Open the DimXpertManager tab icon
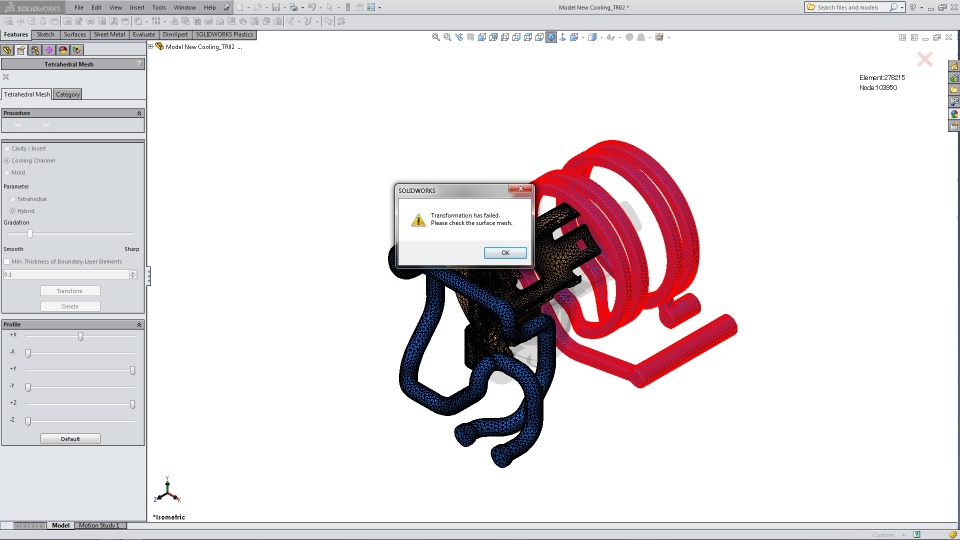 coord(48,50)
